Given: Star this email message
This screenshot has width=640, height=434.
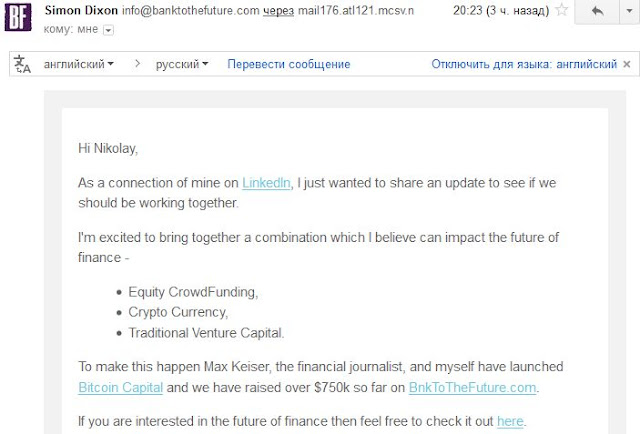Looking at the screenshot, I should [562, 9].
